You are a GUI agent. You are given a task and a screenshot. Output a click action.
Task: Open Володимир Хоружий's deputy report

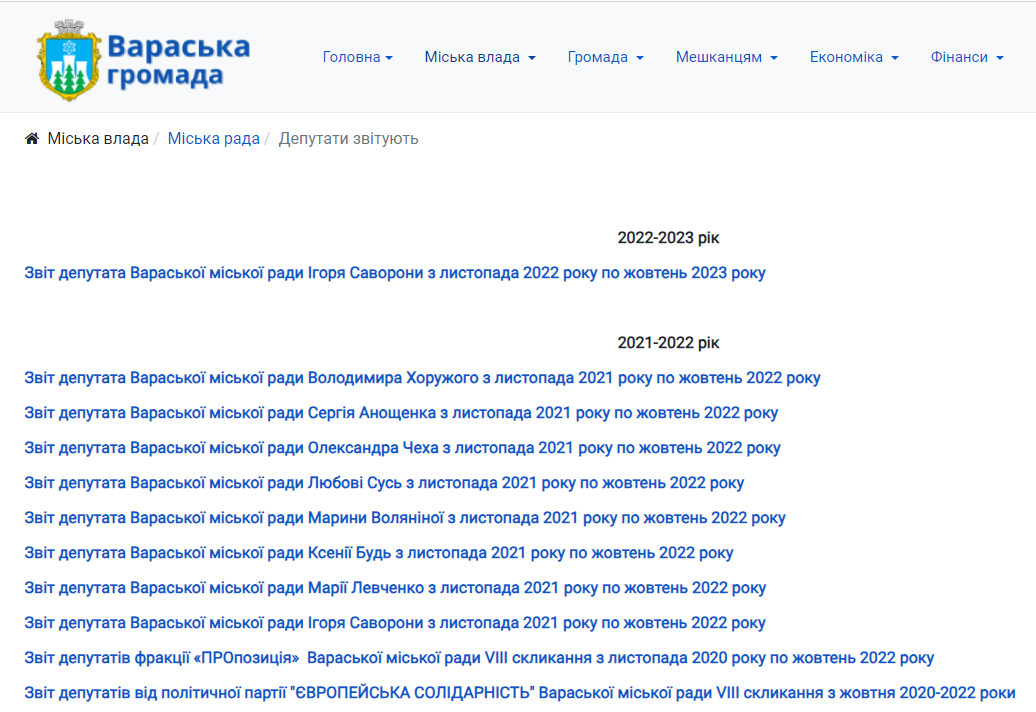pyautogui.click(x=422, y=378)
